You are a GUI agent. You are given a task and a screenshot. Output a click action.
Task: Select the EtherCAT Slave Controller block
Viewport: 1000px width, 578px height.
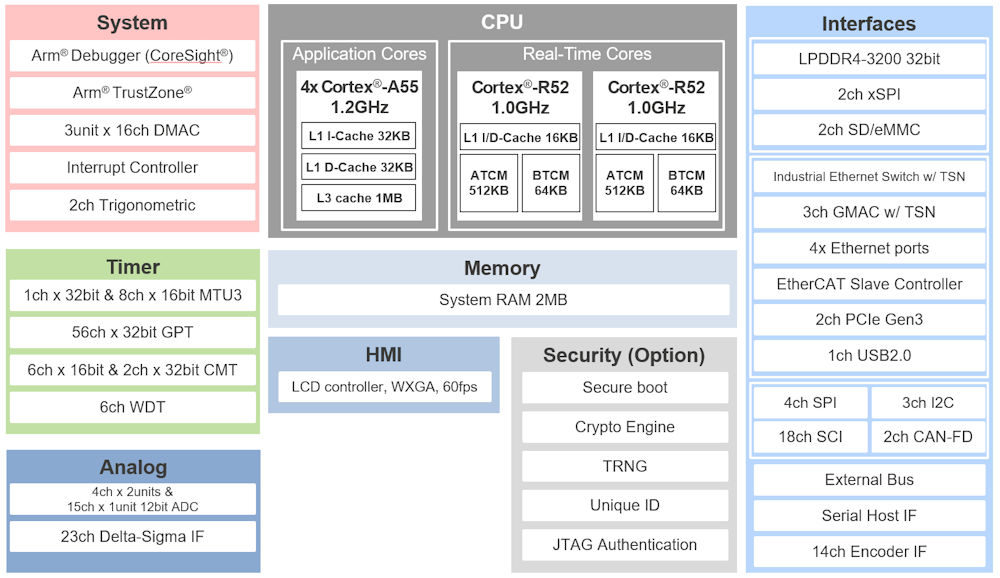pyautogui.click(x=868, y=284)
